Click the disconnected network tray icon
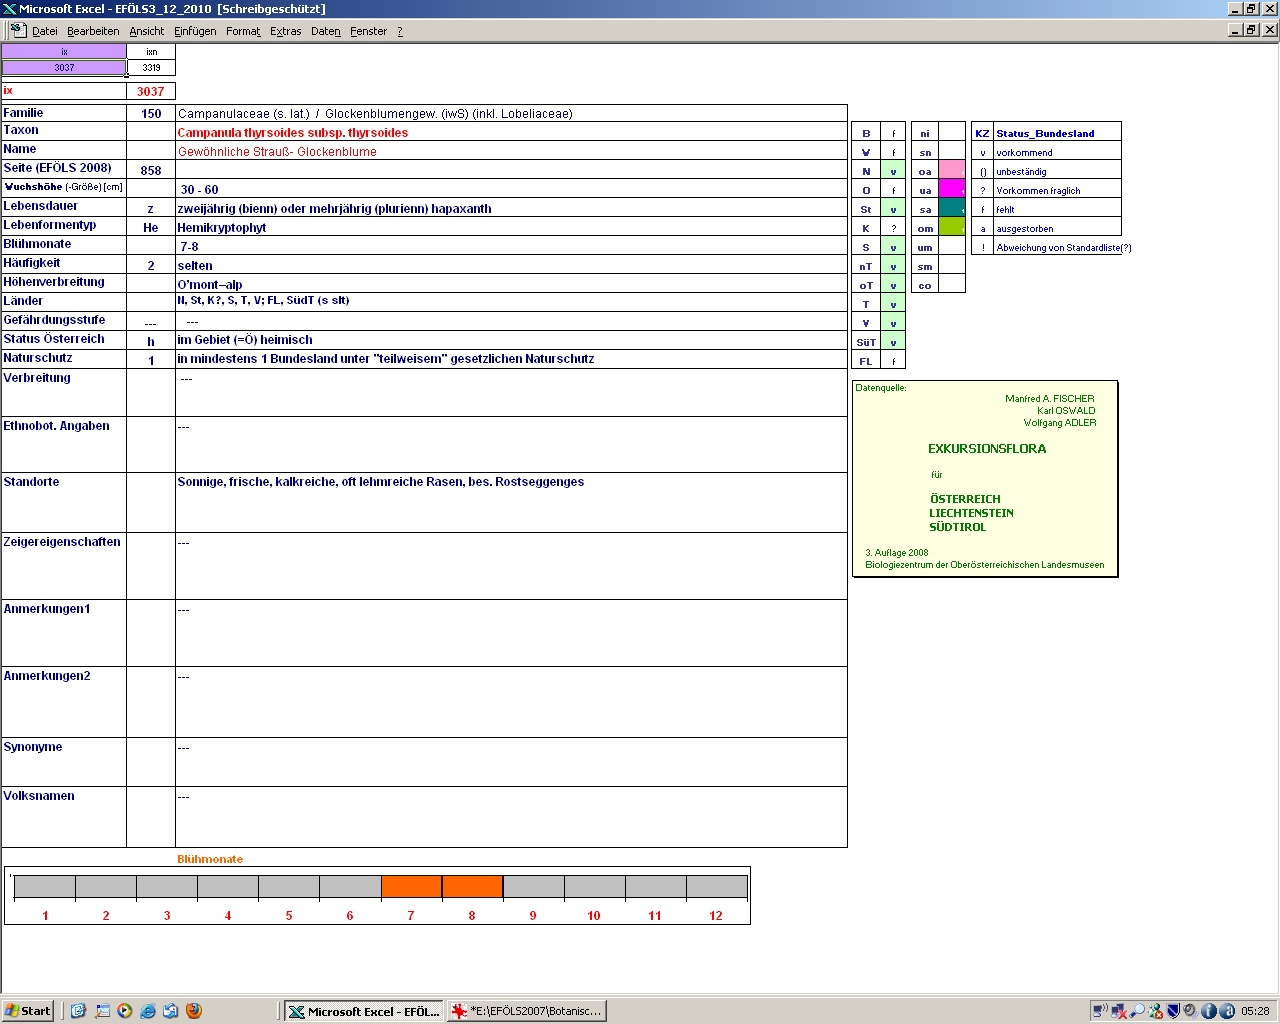 pyautogui.click(x=1118, y=1011)
